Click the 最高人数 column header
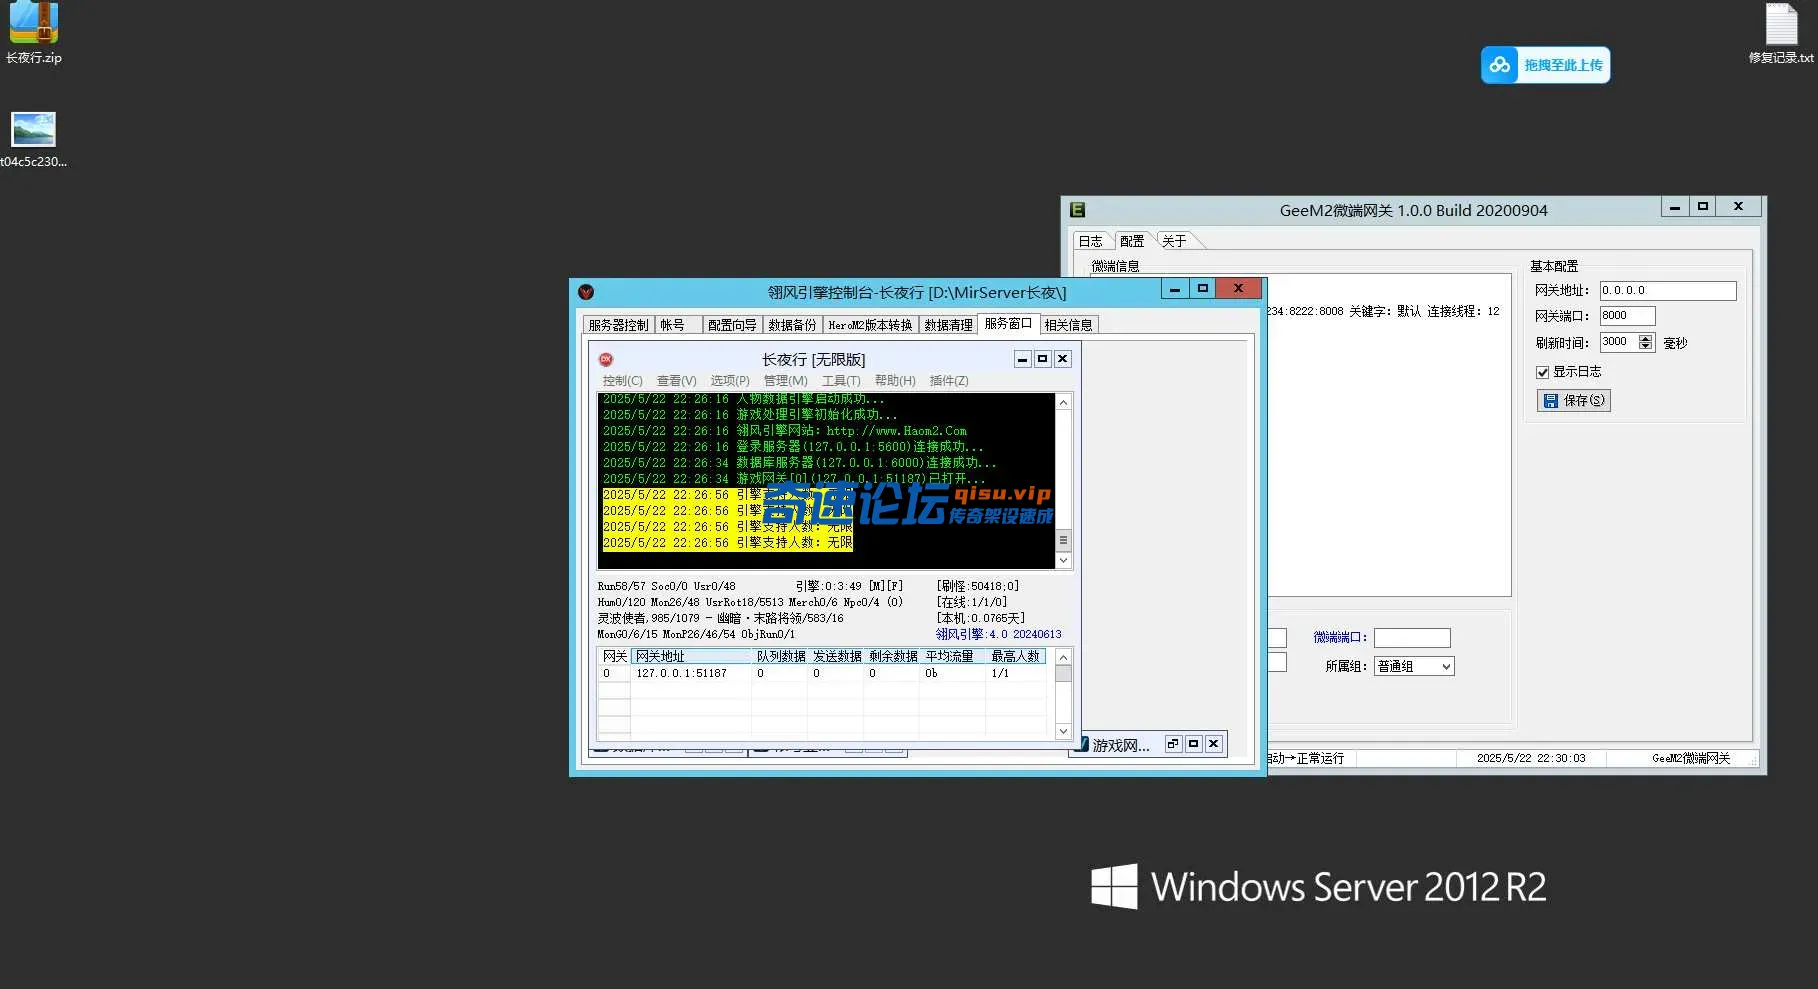1818x989 pixels. (x=1015, y=656)
